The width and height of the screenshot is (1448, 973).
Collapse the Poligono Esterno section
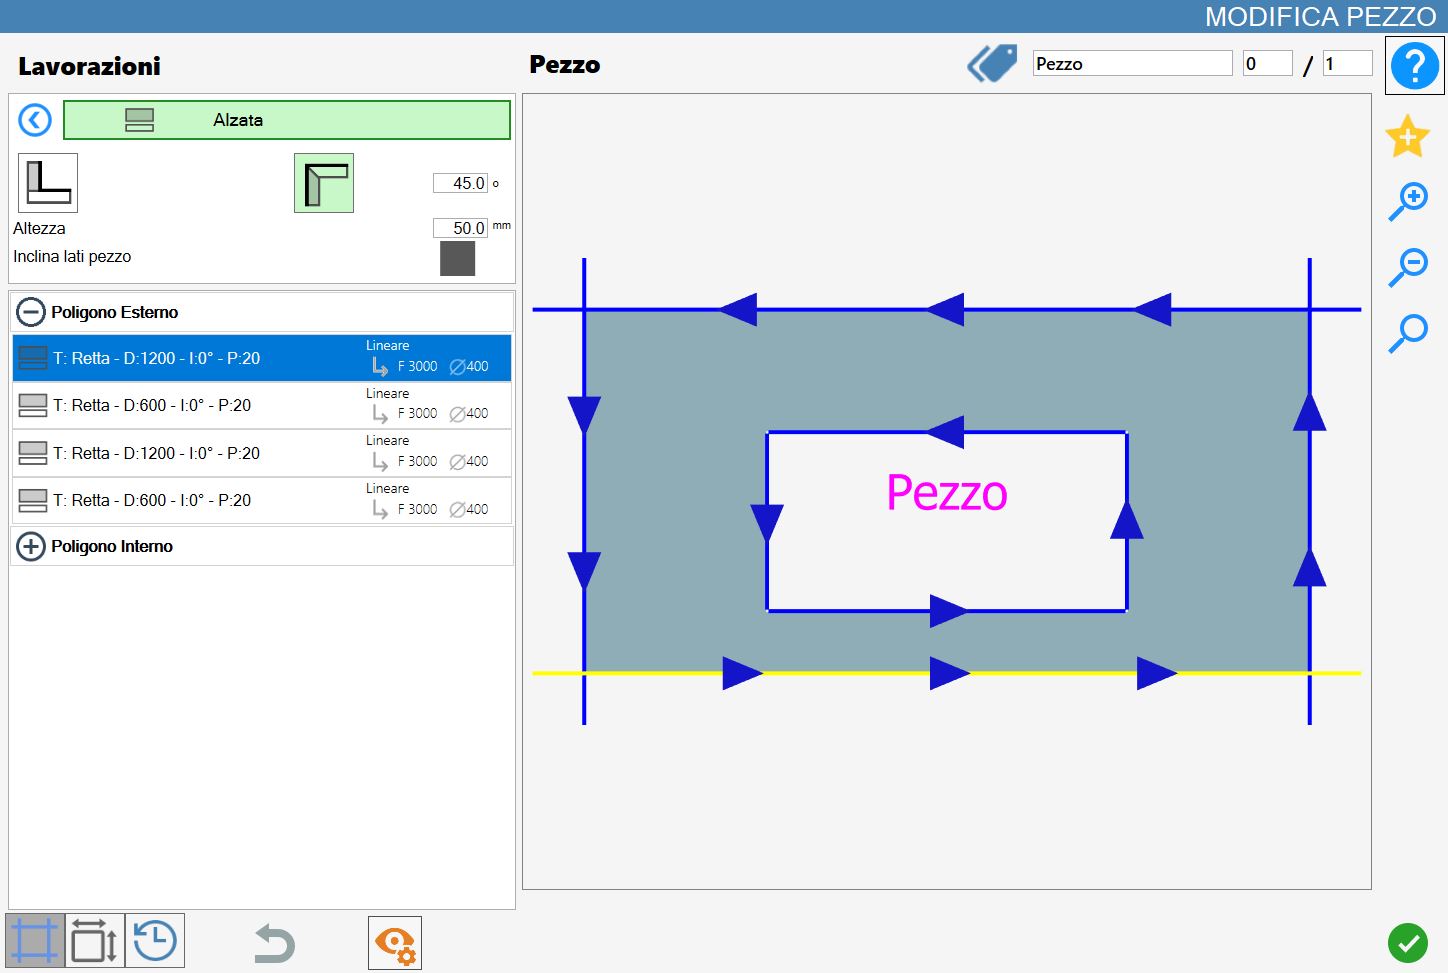(x=31, y=312)
